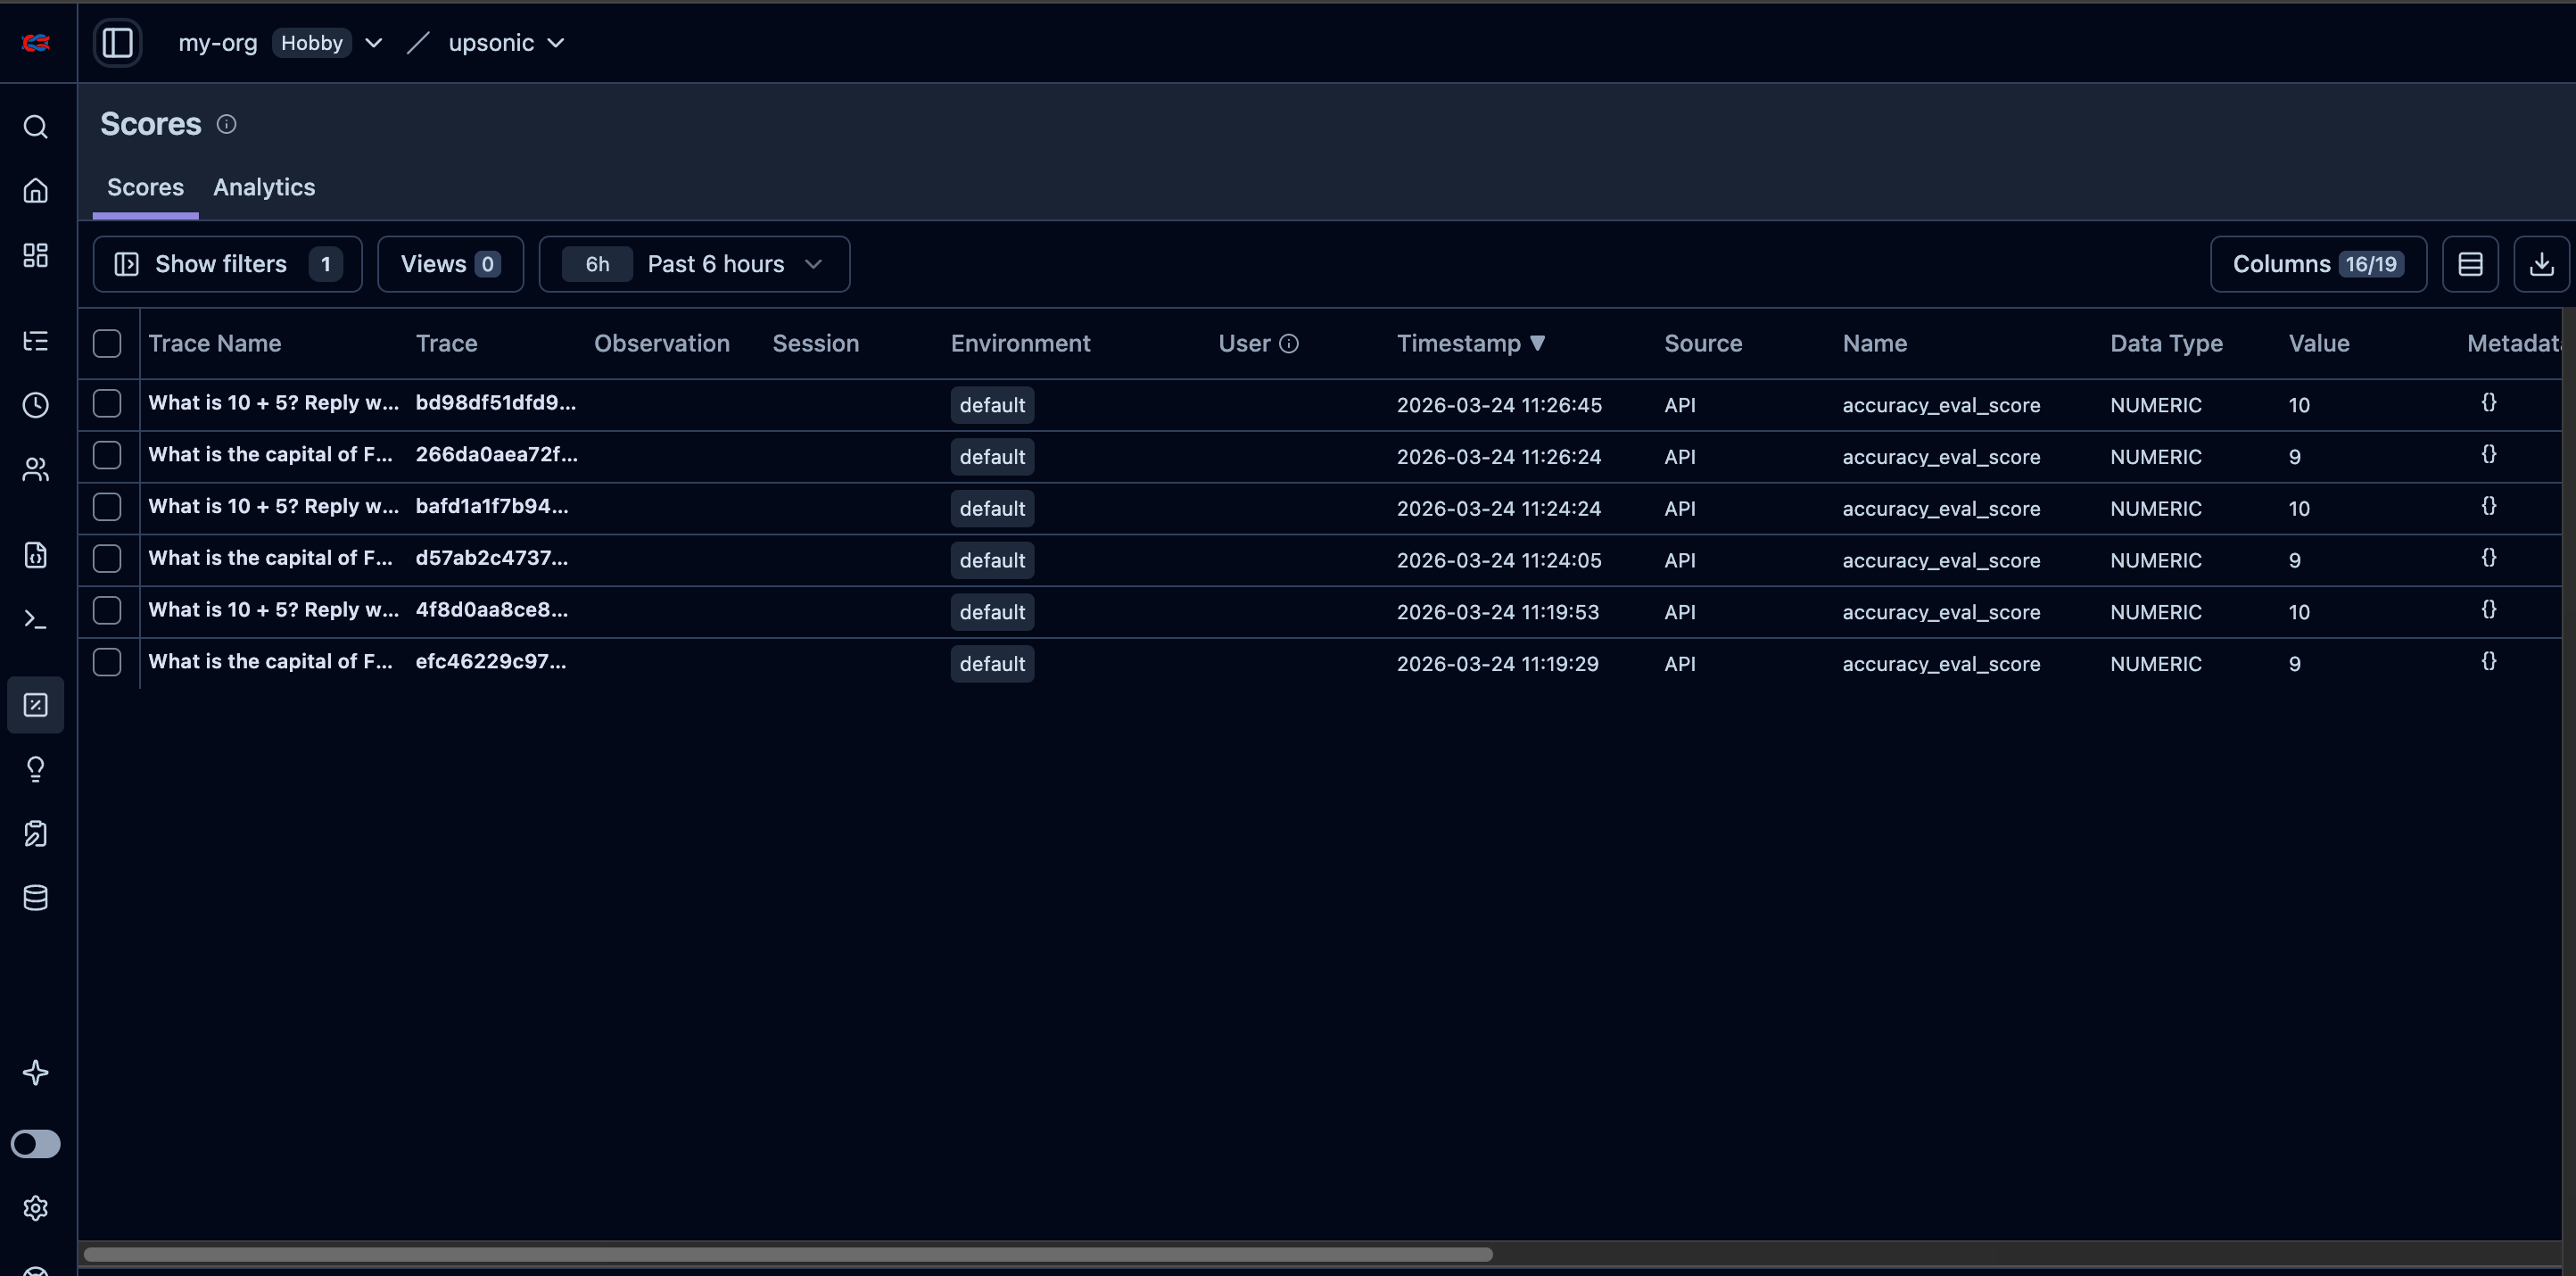Open the upsonic project dropdown

tap(506, 43)
